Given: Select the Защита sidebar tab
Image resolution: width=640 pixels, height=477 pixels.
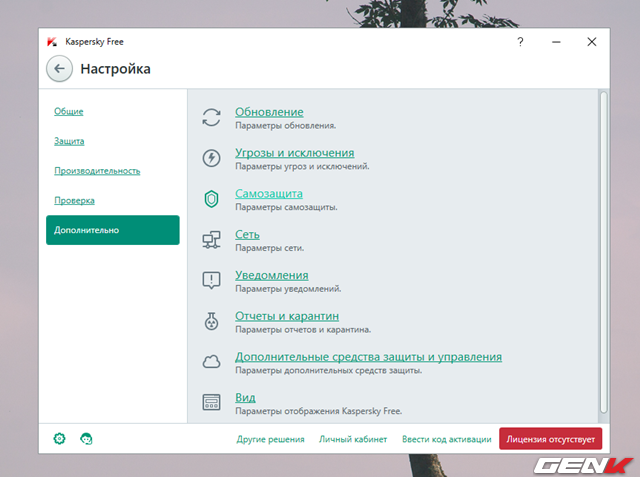Looking at the screenshot, I should tap(69, 141).
